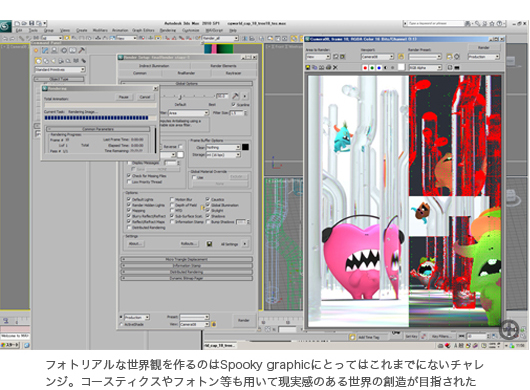Select the Systems category icon

tap(83, 61)
